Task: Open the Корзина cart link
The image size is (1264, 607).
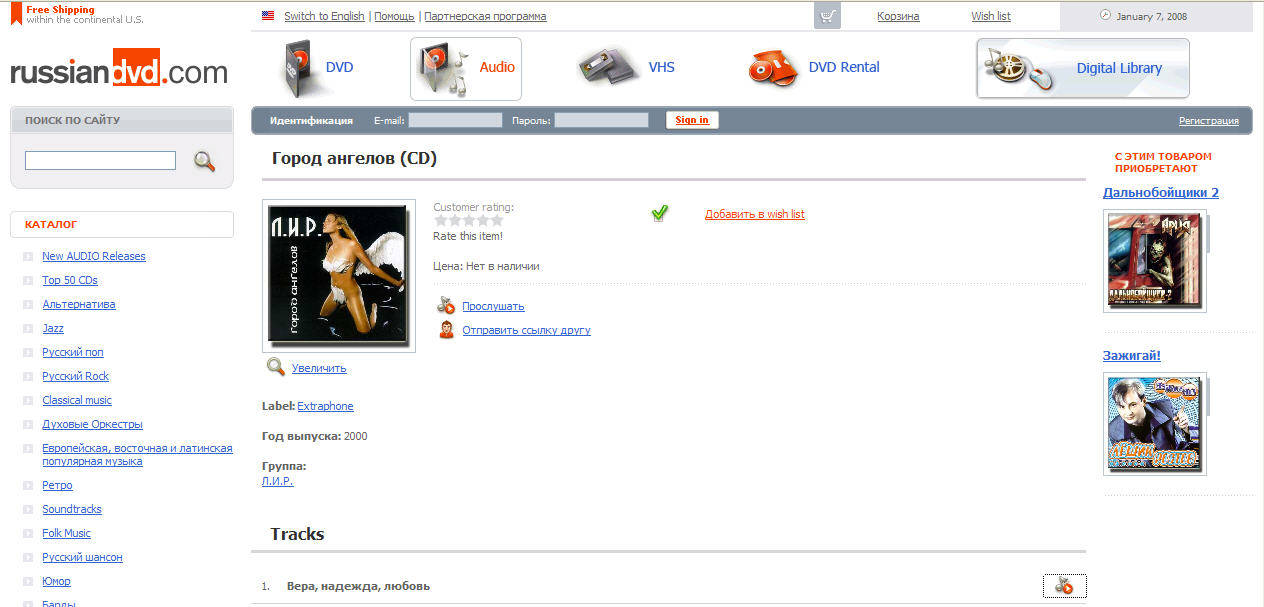Action: (898, 16)
